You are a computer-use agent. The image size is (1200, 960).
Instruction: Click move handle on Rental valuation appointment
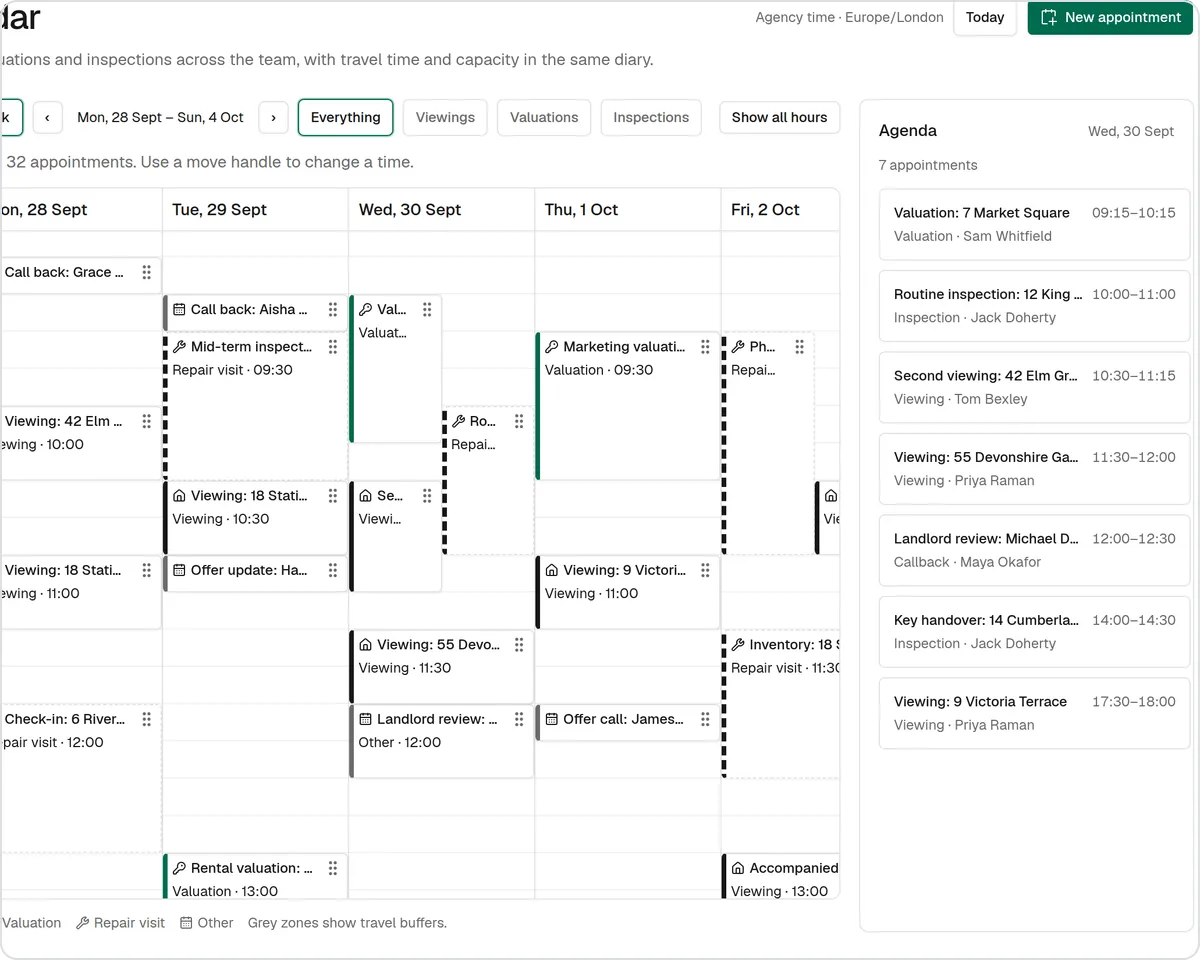333,868
